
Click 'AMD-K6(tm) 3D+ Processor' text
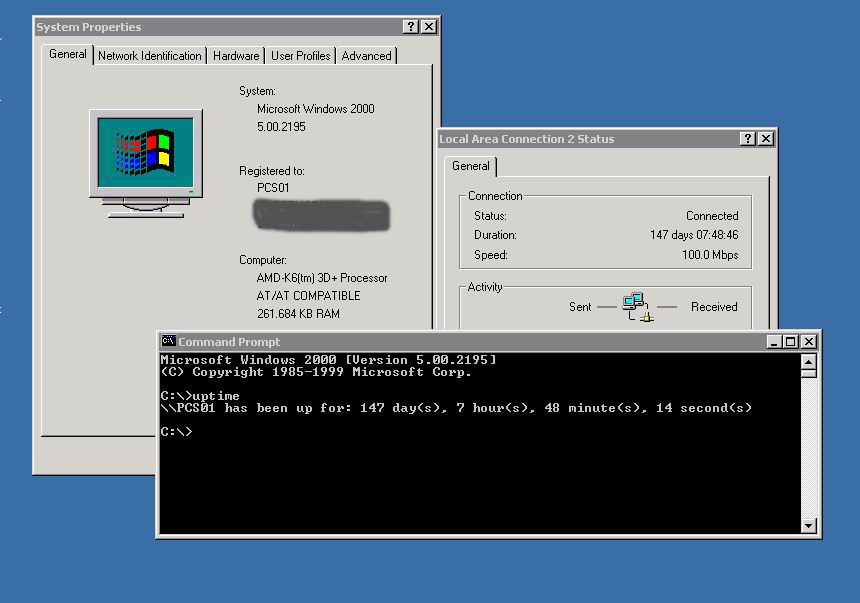click(x=322, y=278)
